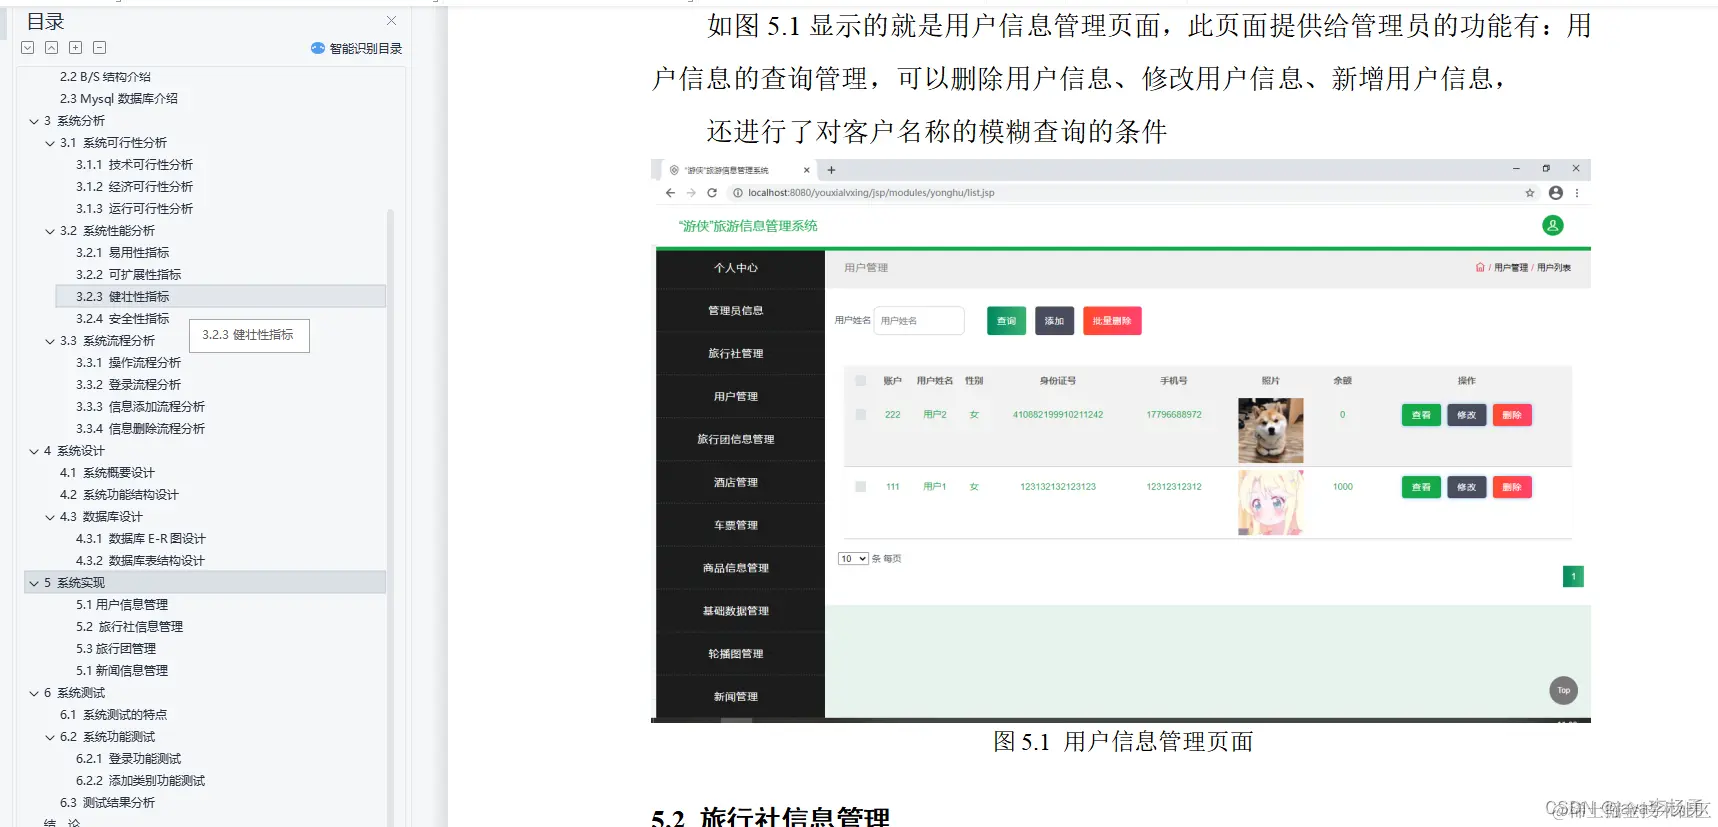
Task: Click the 智能识别目录 link text
Action: (366, 48)
